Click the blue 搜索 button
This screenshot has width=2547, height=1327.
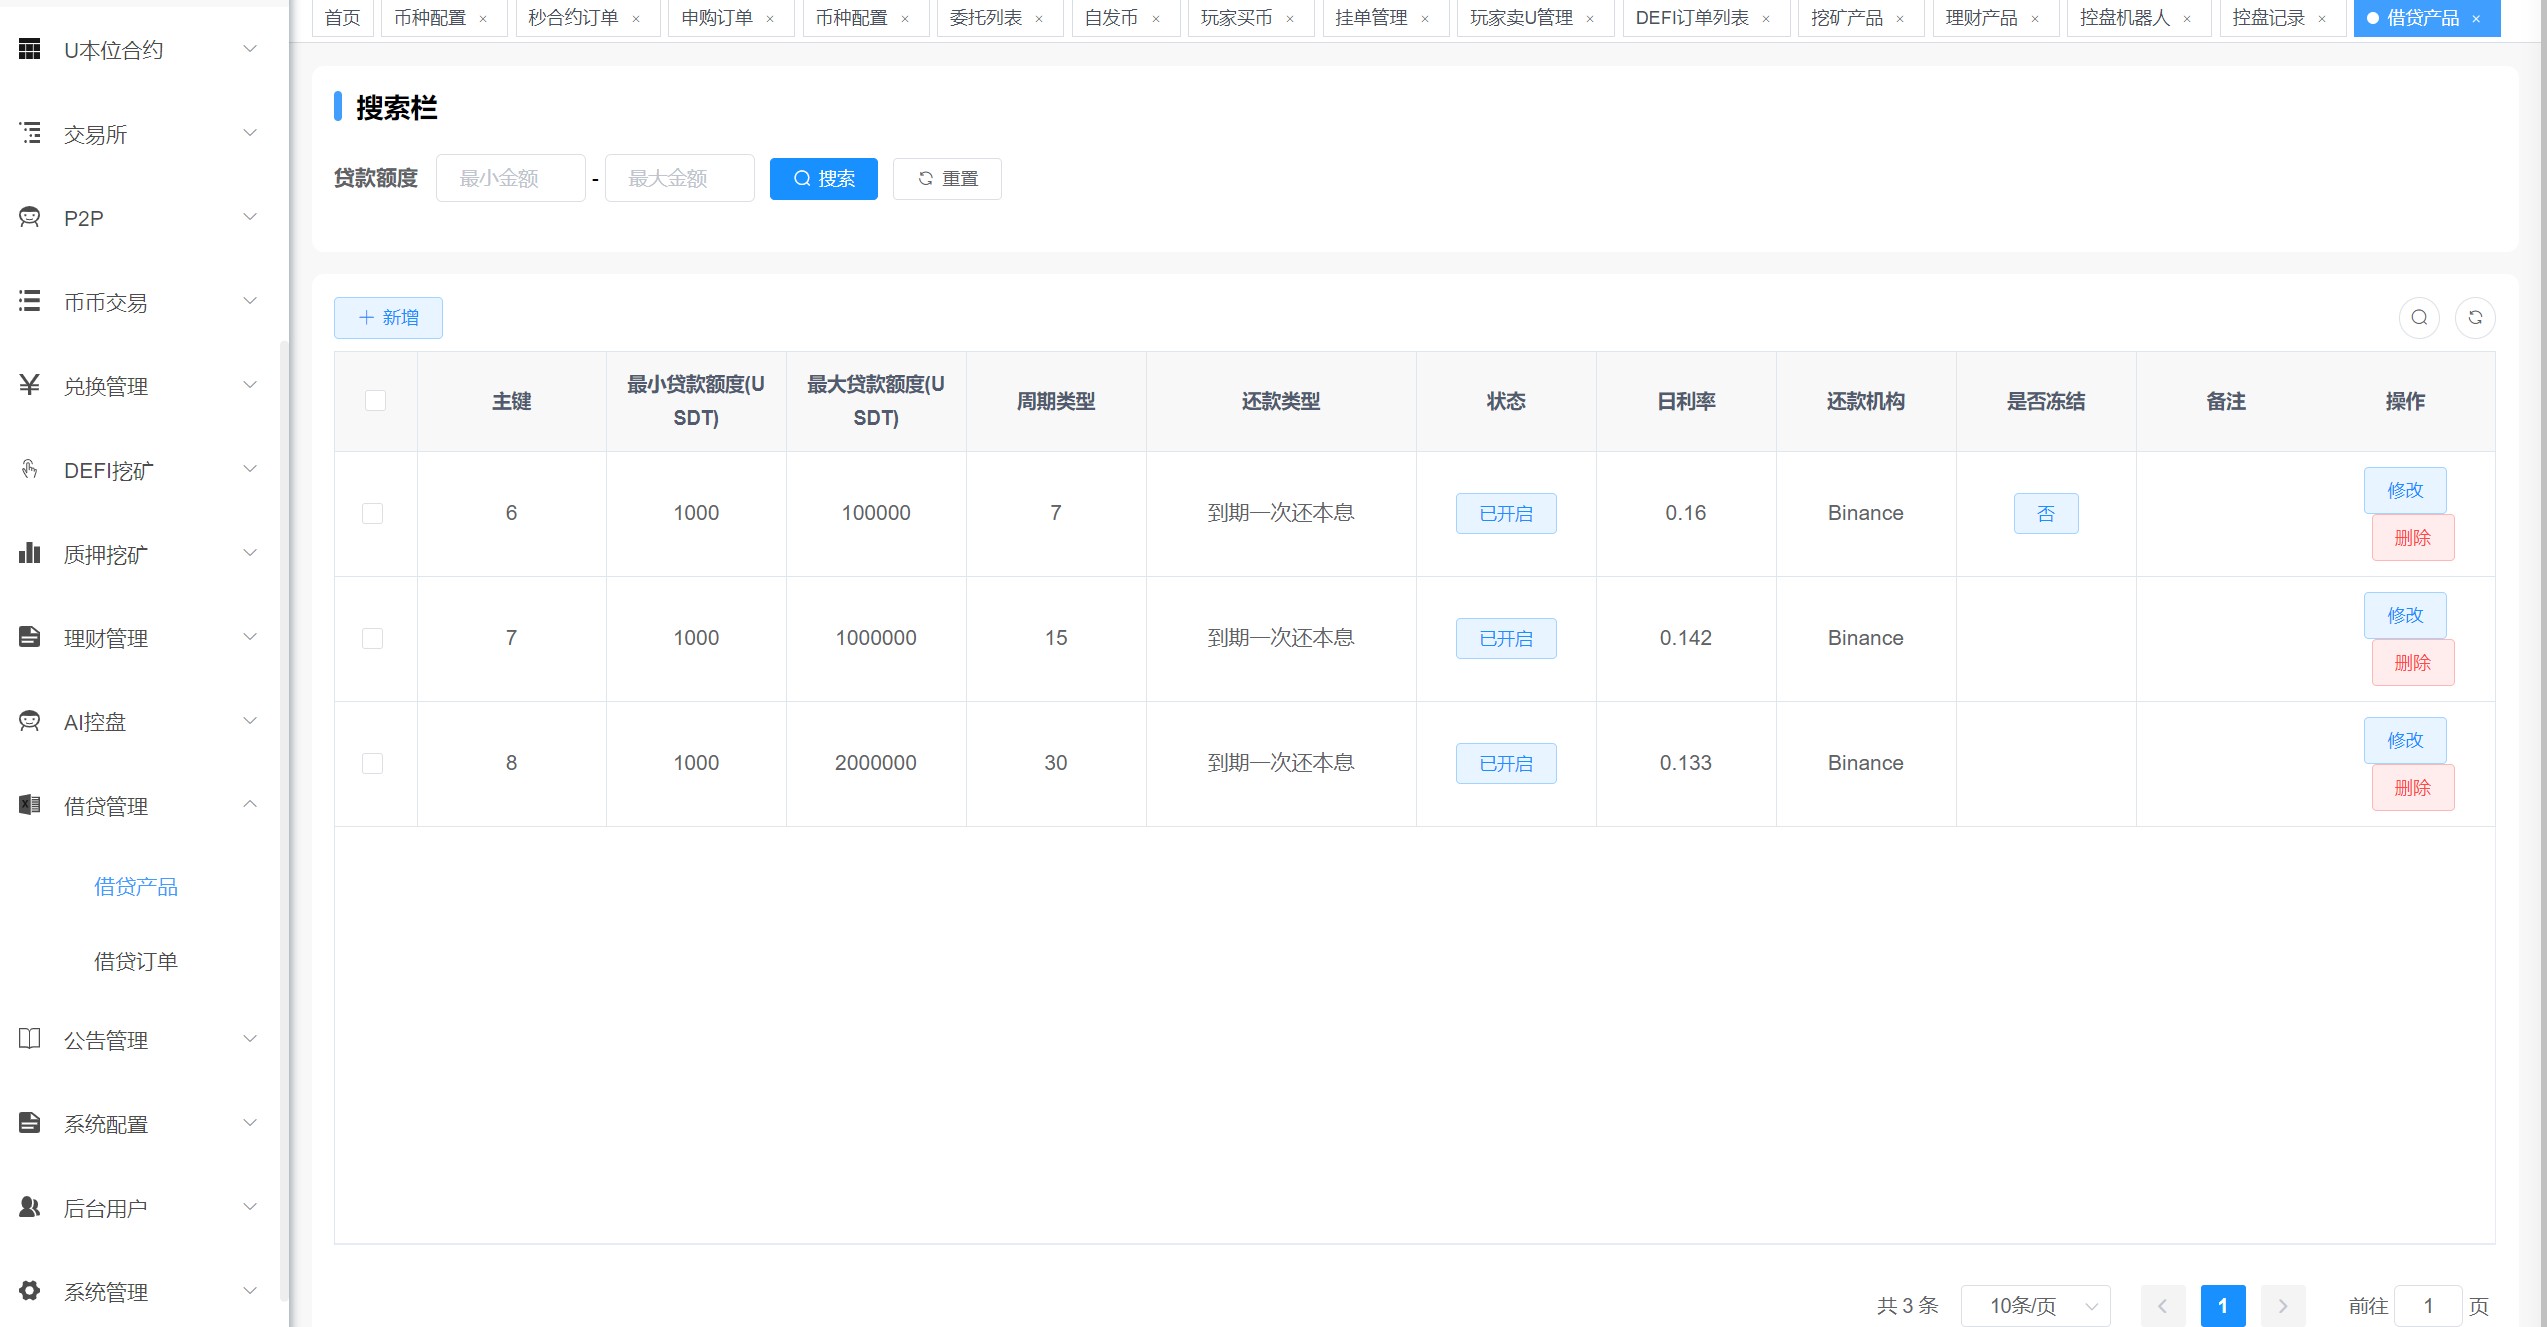824,179
